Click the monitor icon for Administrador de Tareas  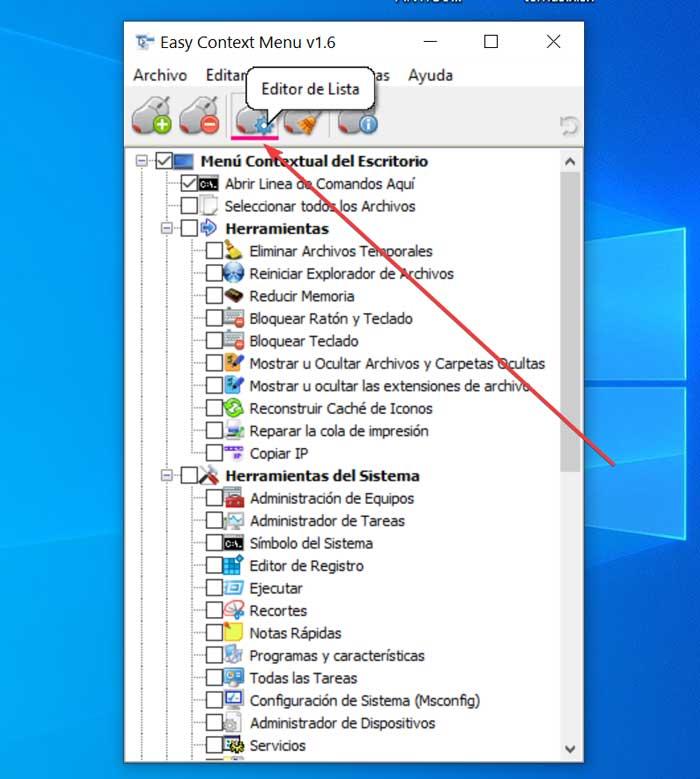point(233,520)
